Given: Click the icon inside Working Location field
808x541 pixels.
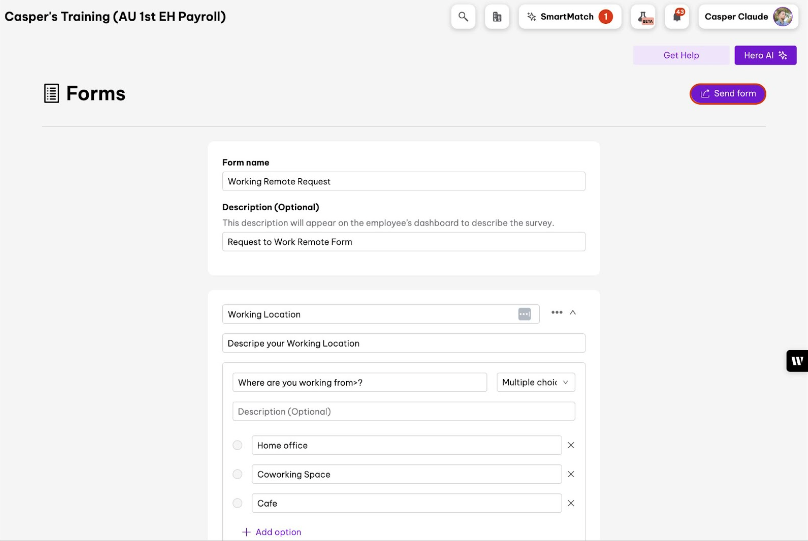Looking at the screenshot, I should click(x=525, y=314).
